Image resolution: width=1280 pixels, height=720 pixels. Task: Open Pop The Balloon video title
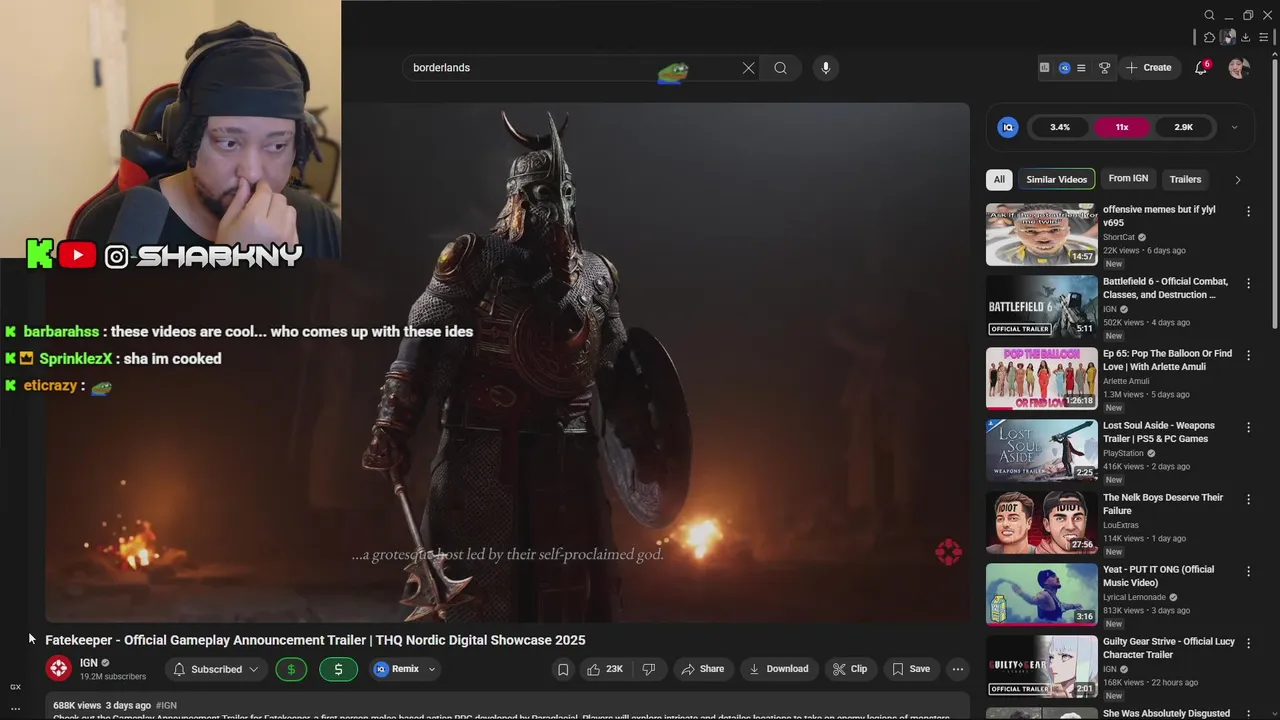pyautogui.click(x=1167, y=360)
